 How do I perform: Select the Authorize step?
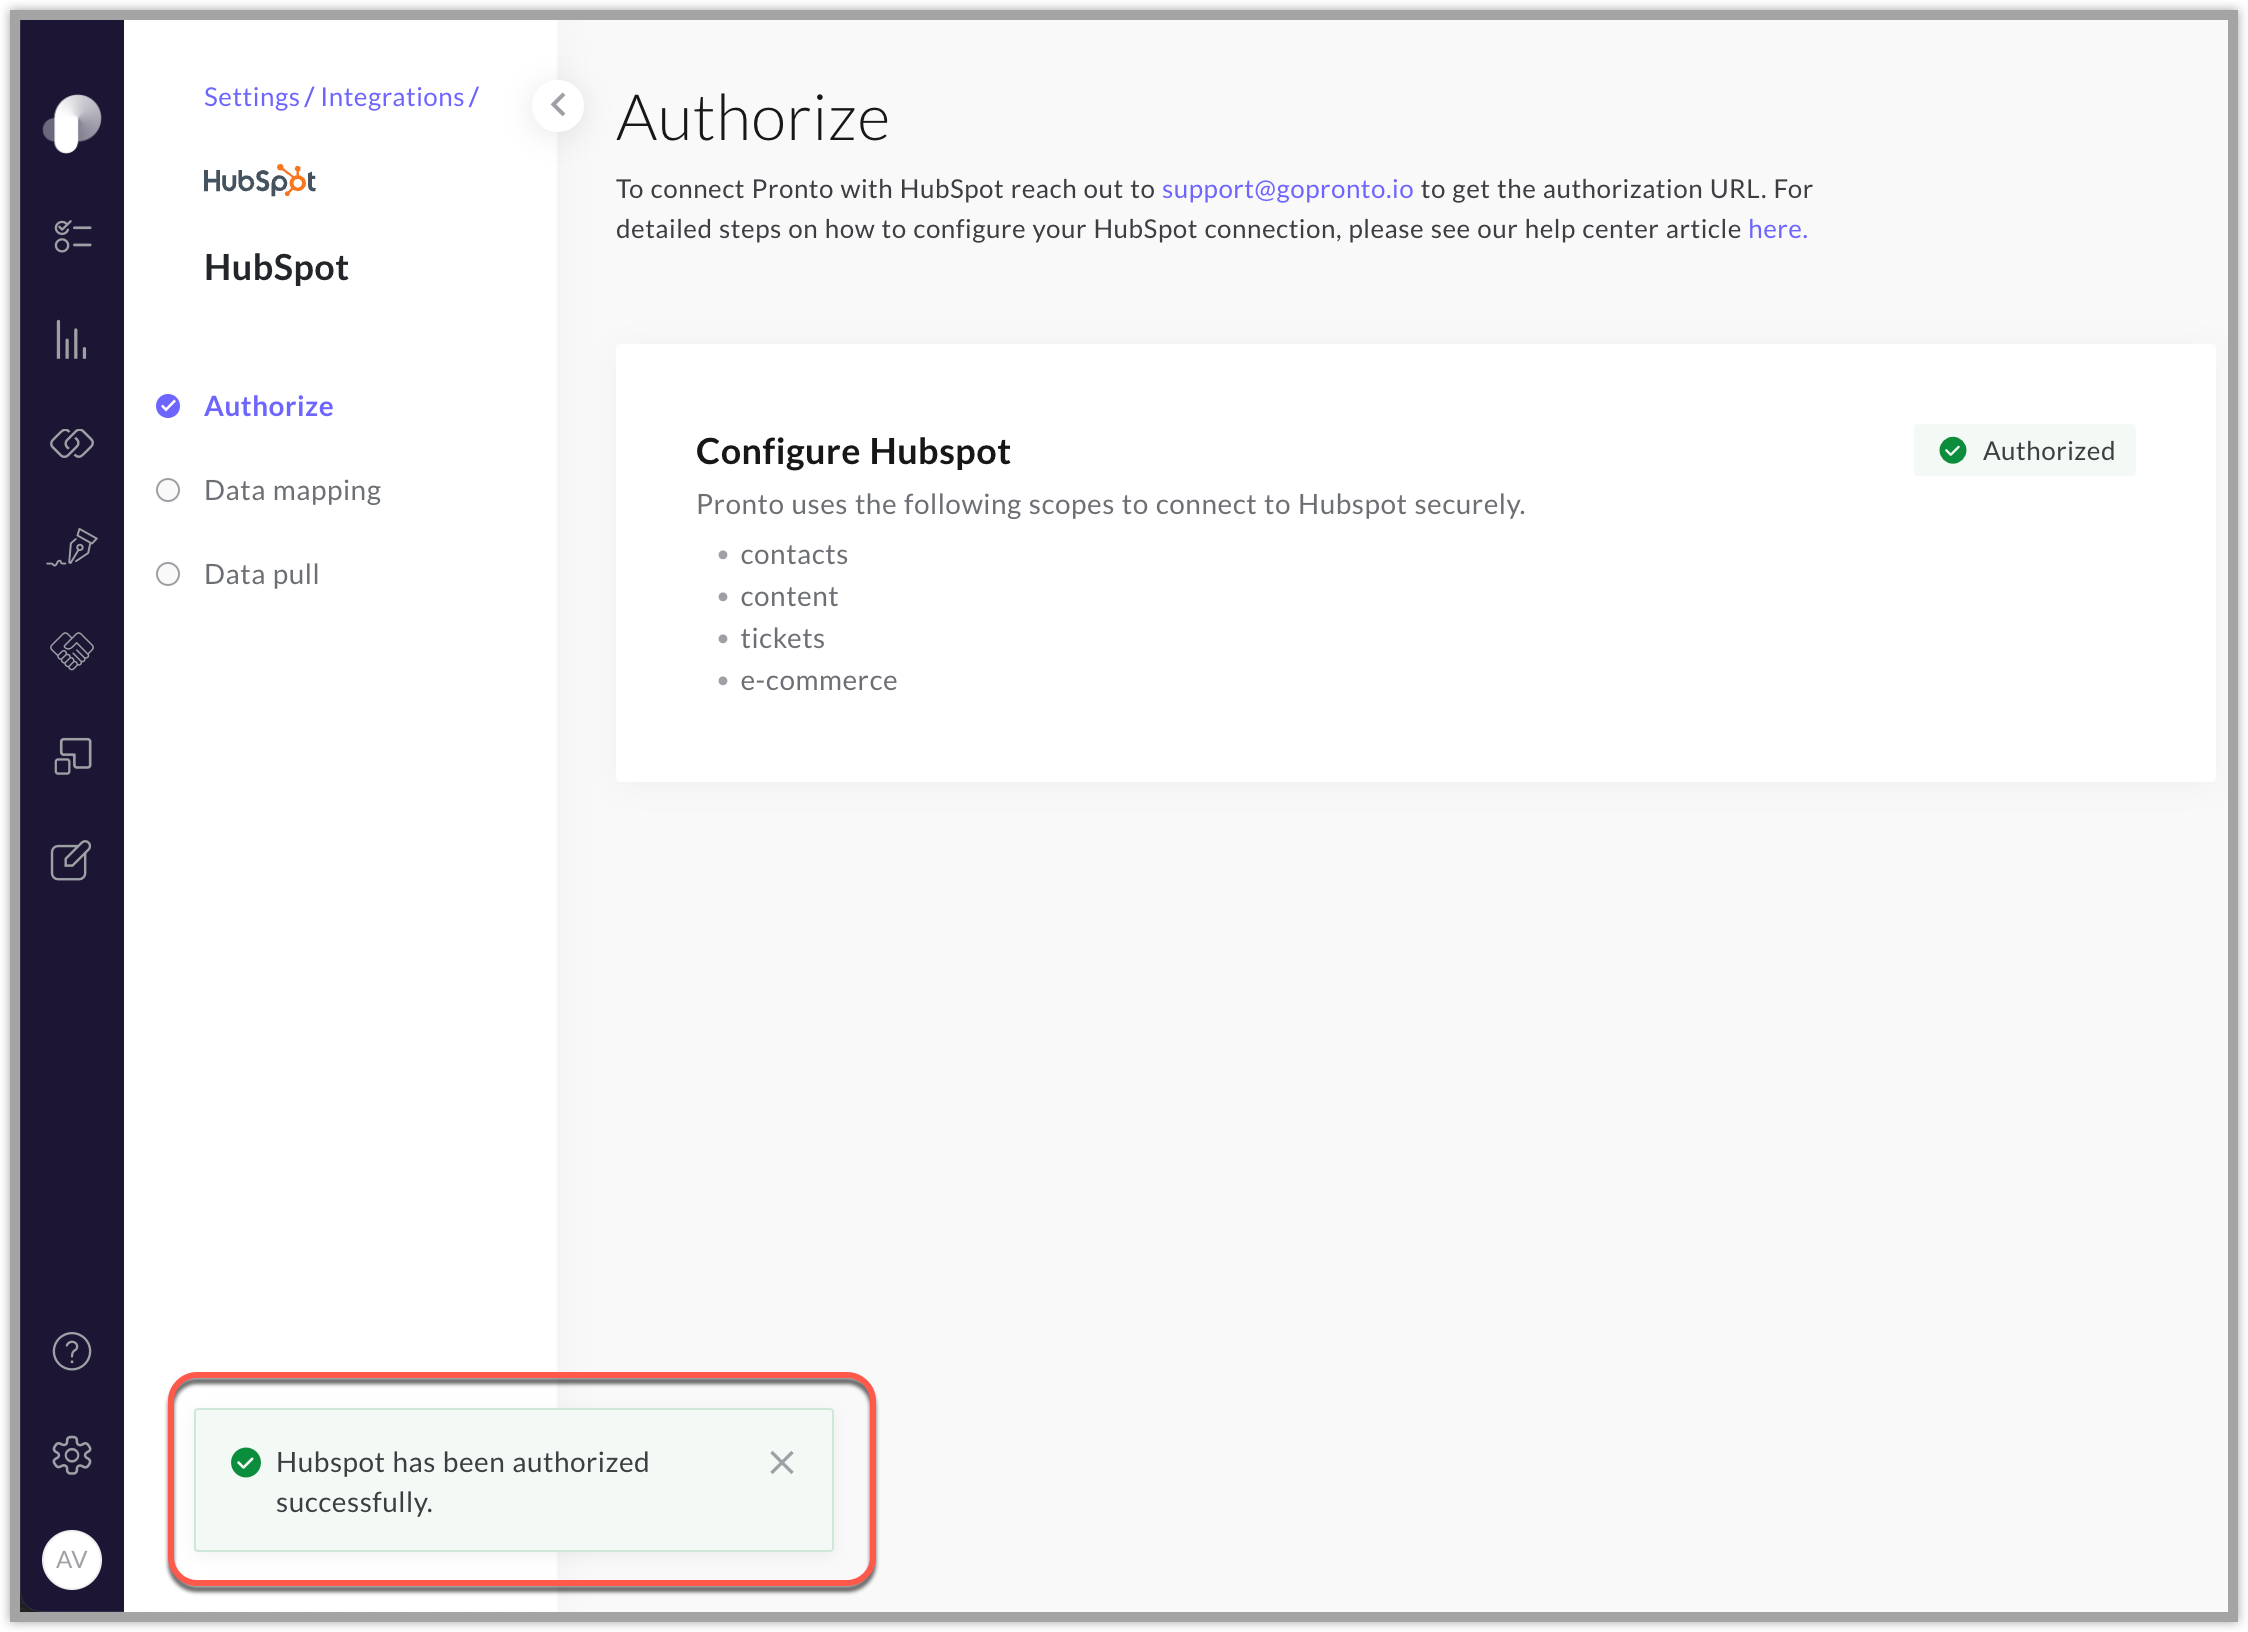pyautogui.click(x=269, y=406)
